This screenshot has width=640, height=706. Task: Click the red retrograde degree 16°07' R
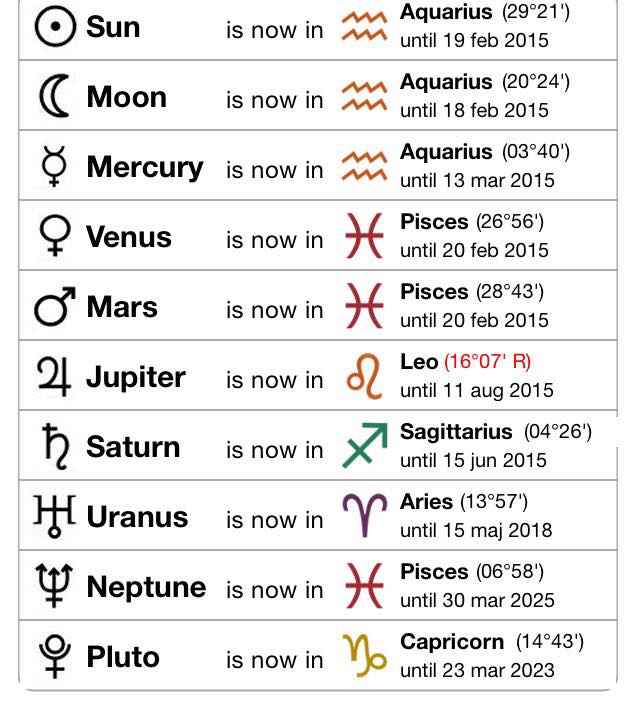(x=488, y=362)
